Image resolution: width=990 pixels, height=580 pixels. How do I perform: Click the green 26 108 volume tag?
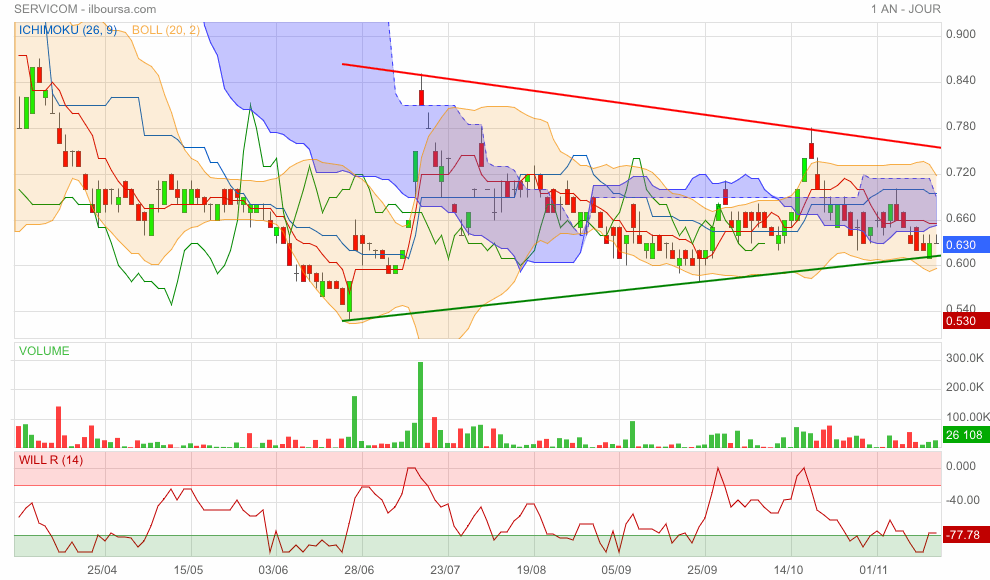(965, 435)
